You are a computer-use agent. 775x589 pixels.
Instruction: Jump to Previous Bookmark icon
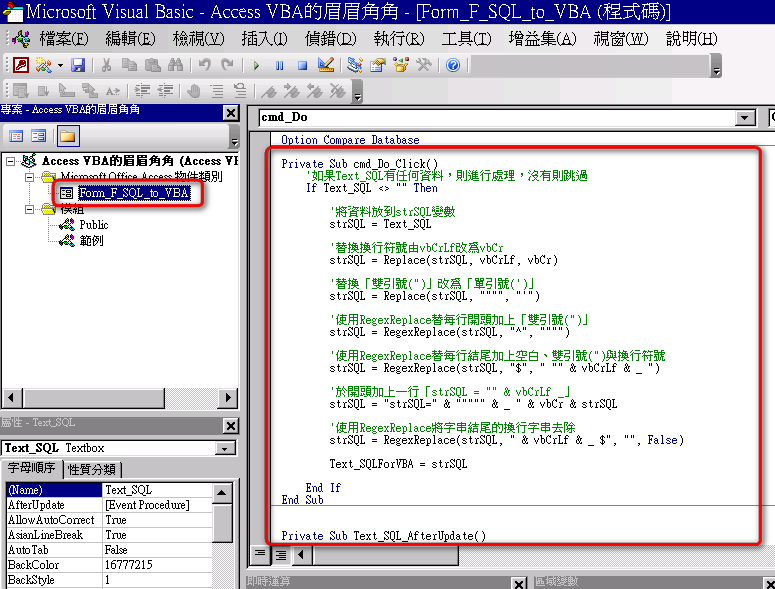315,91
